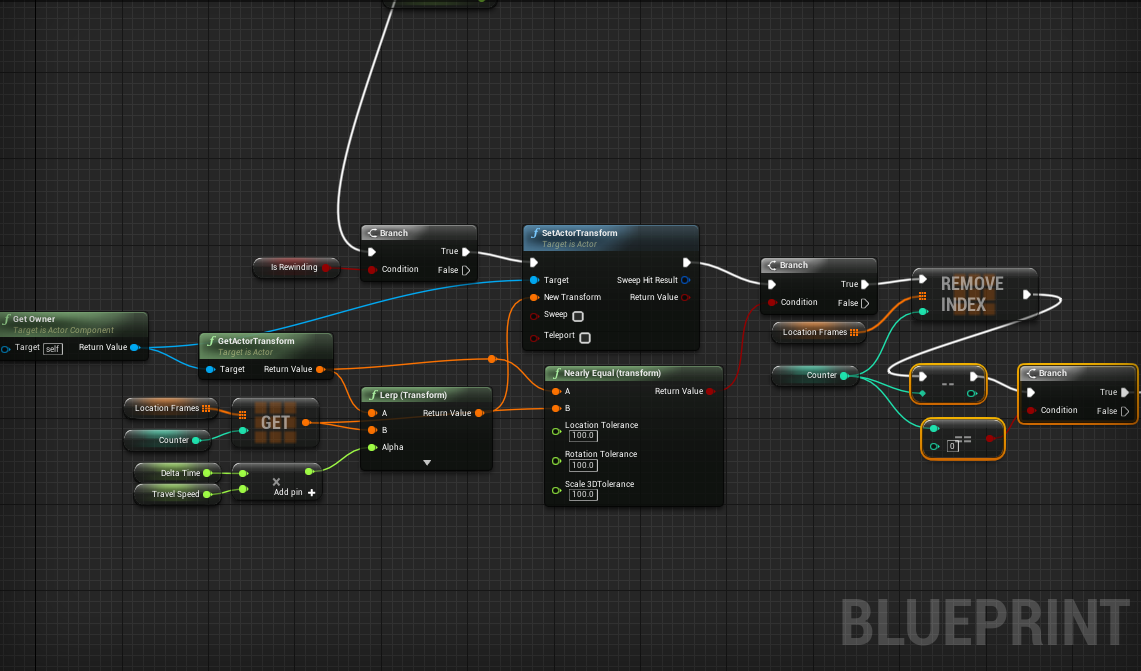Click the multiply node output pin
Viewport: 1141px width, 671px height.
309,472
